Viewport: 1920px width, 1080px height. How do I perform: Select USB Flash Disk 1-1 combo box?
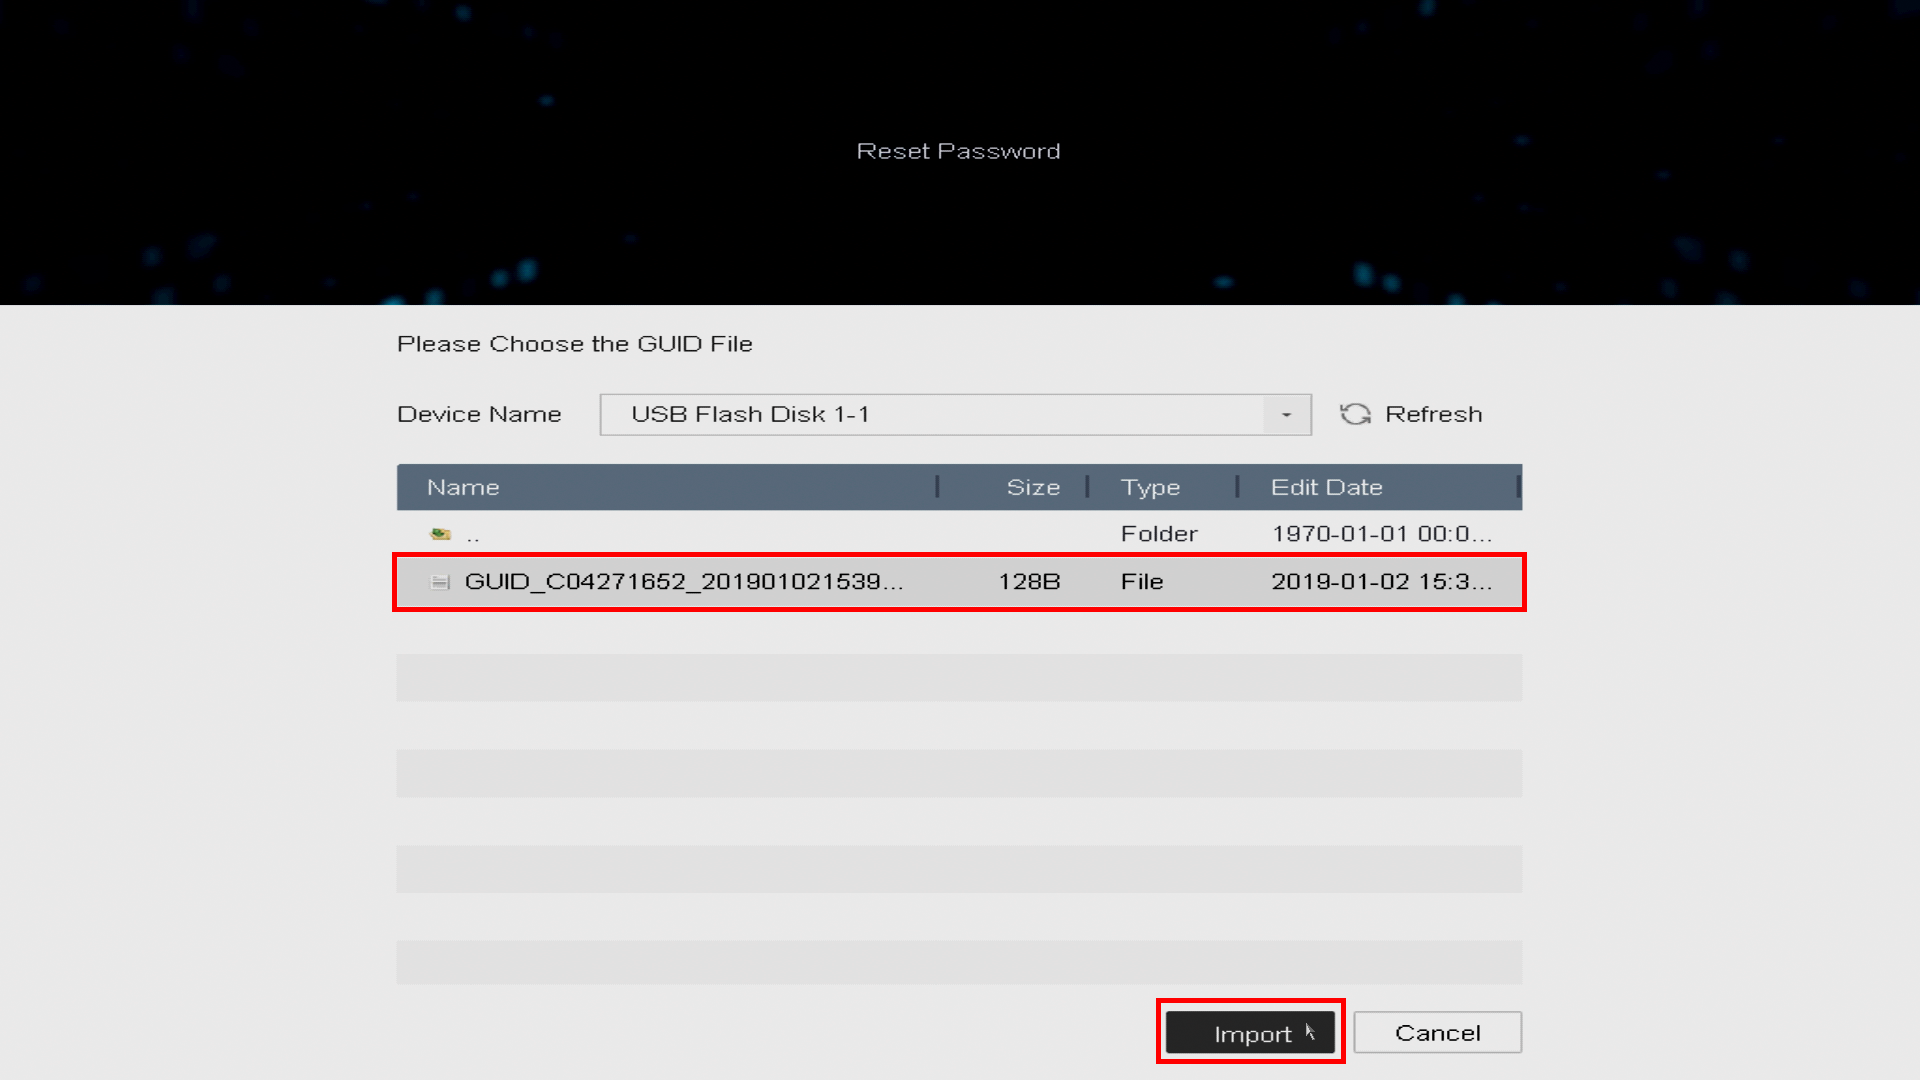pyautogui.click(x=955, y=415)
